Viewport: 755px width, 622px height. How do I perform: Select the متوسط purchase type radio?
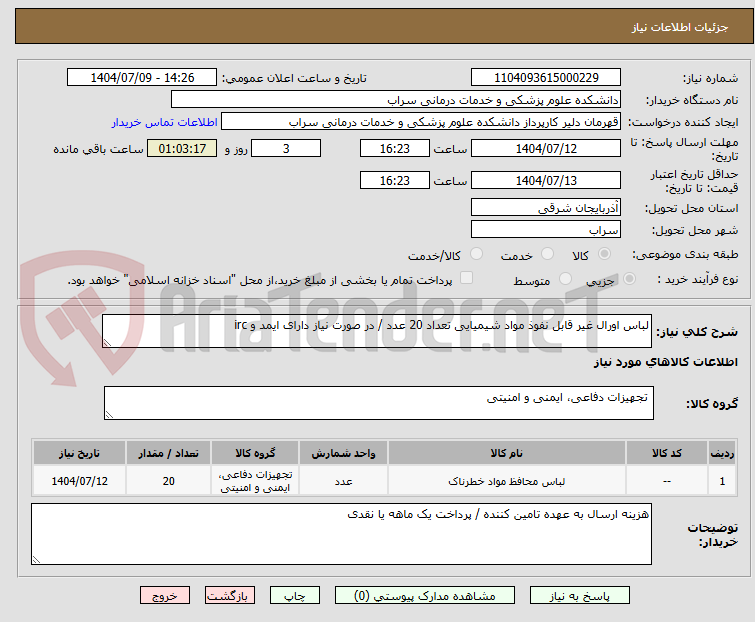click(565, 279)
